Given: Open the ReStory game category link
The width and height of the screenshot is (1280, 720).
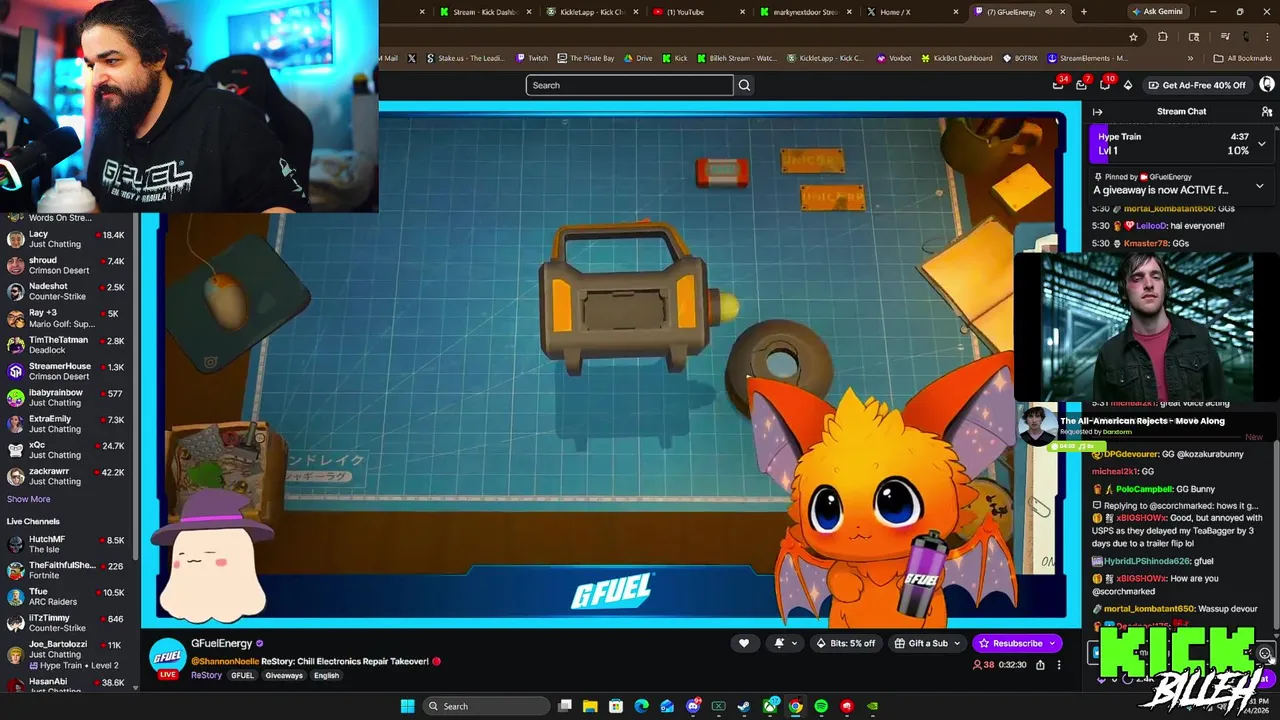Looking at the screenshot, I should [x=206, y=676].
